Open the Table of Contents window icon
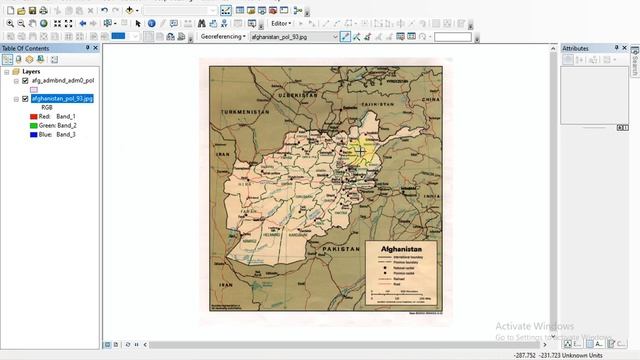The image size is (640, 360). (x=240, y=10)
